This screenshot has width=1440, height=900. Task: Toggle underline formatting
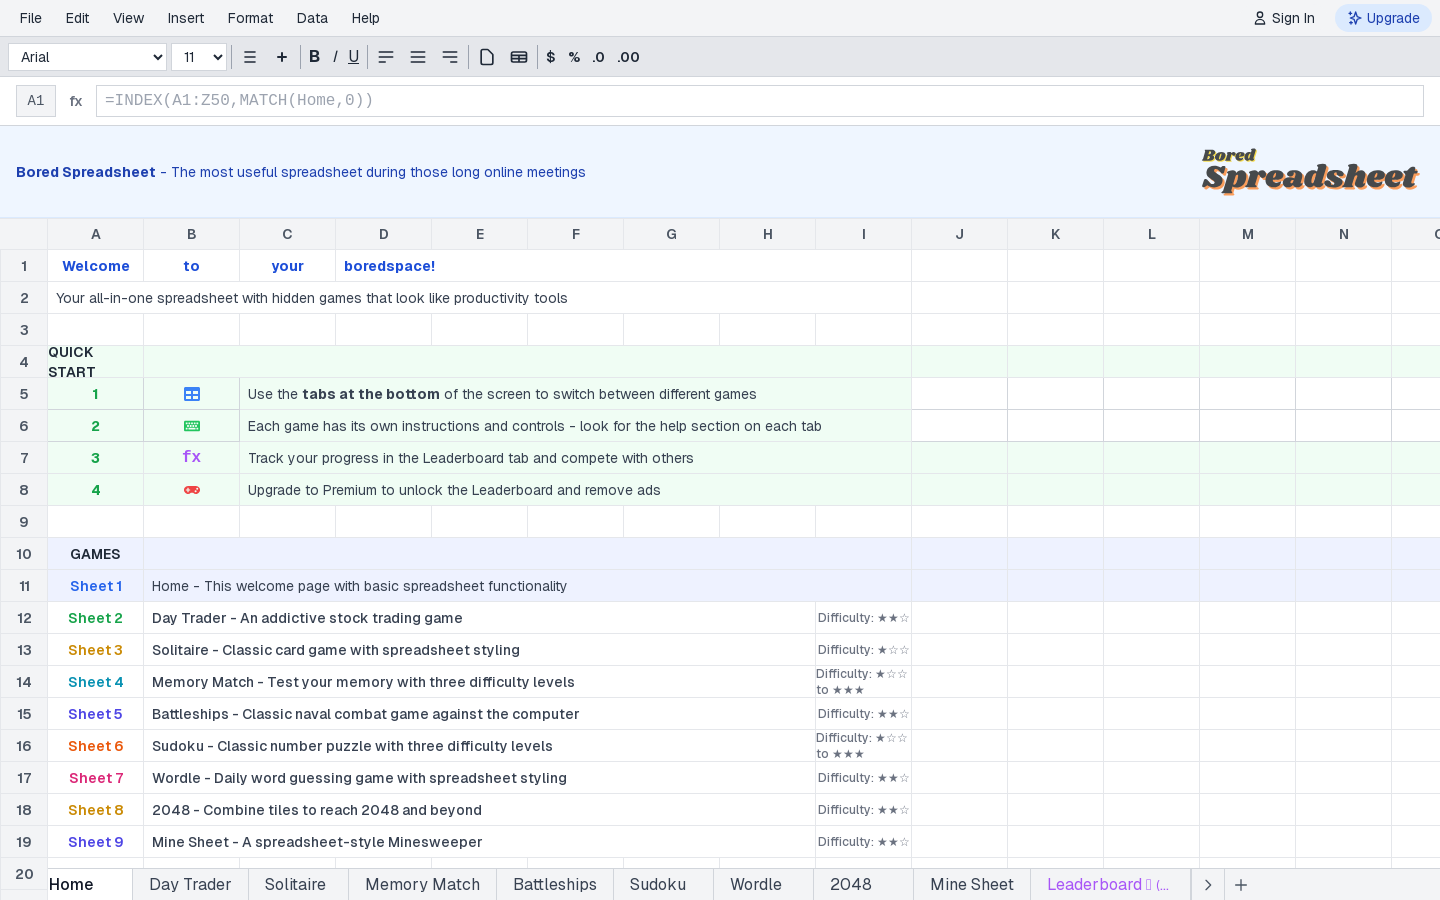pos(353,57)
